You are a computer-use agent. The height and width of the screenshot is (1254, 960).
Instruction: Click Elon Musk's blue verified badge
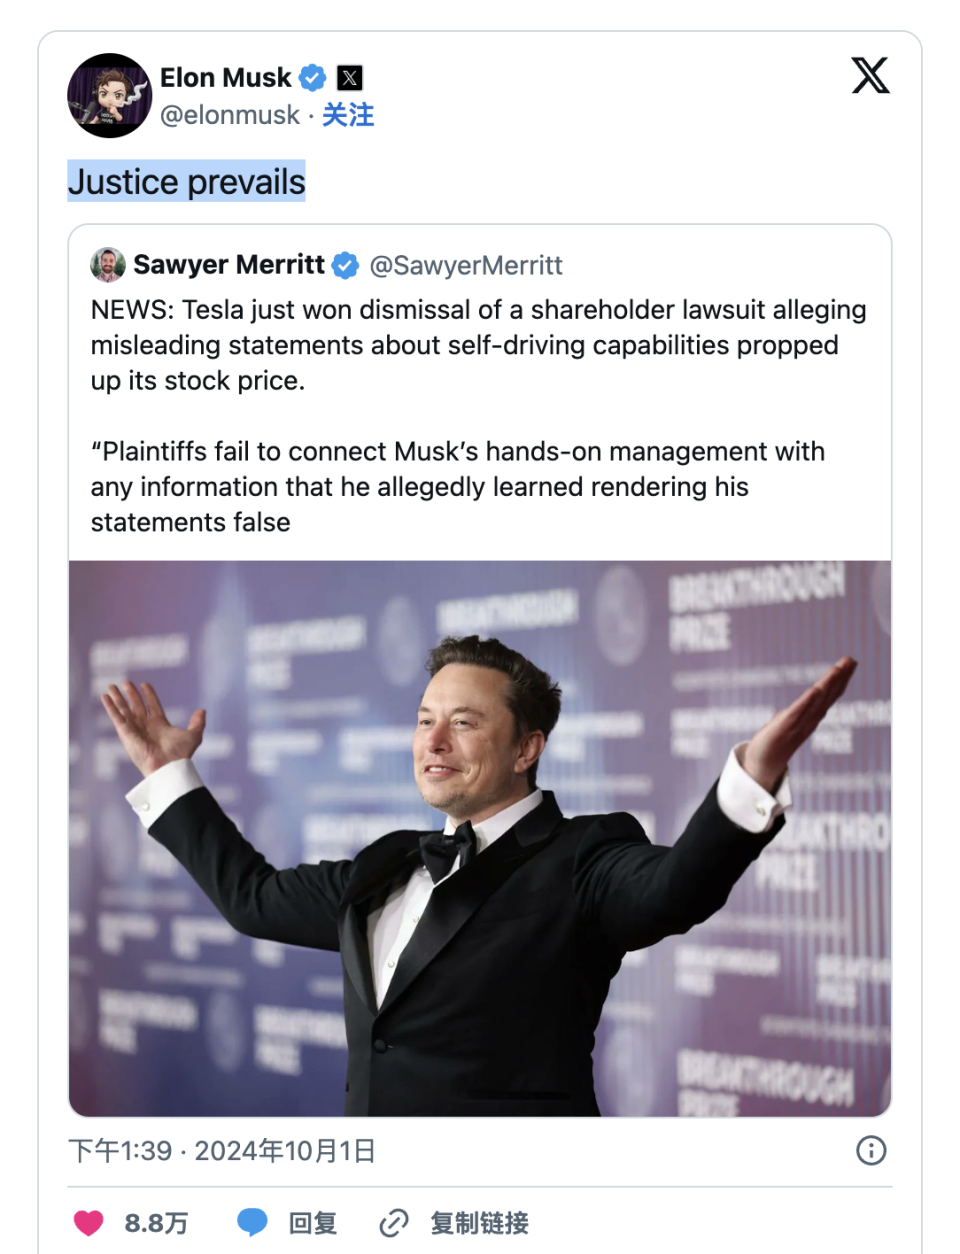313,77
